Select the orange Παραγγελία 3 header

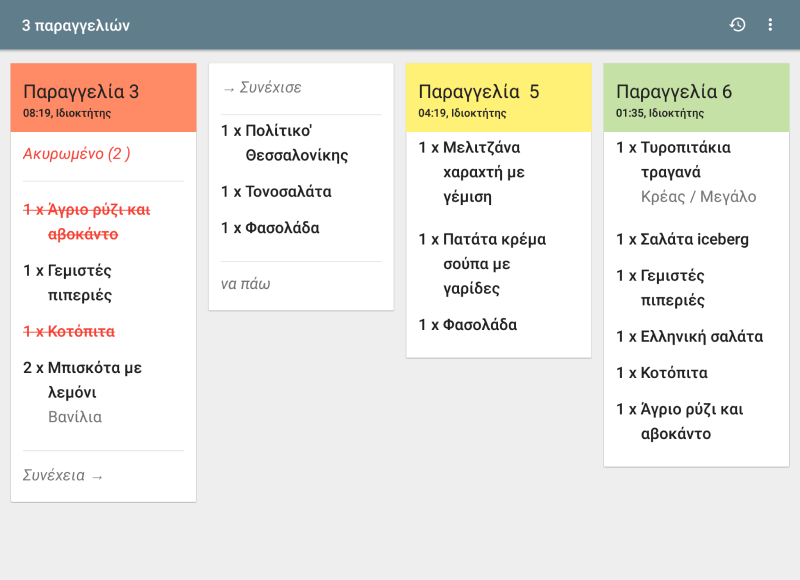[103, 98]
